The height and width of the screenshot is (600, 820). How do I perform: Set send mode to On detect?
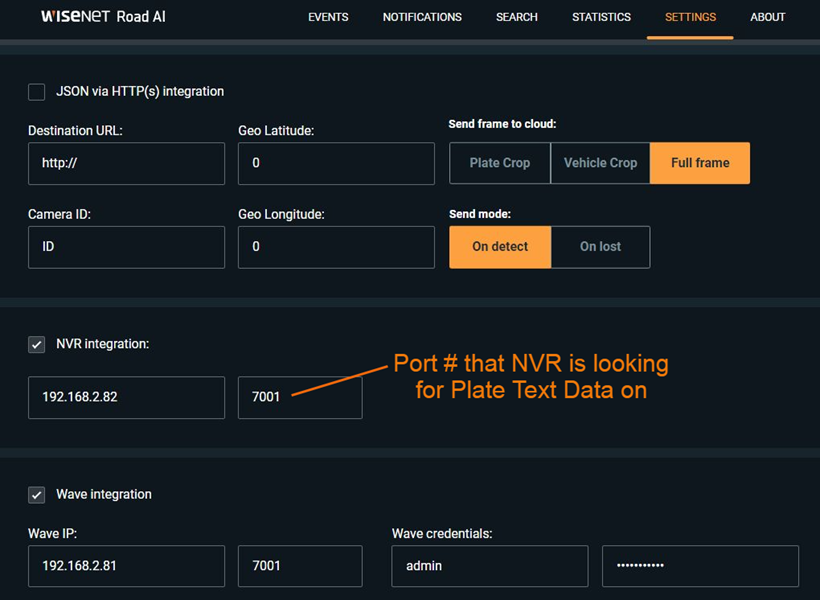pos(500,247)
